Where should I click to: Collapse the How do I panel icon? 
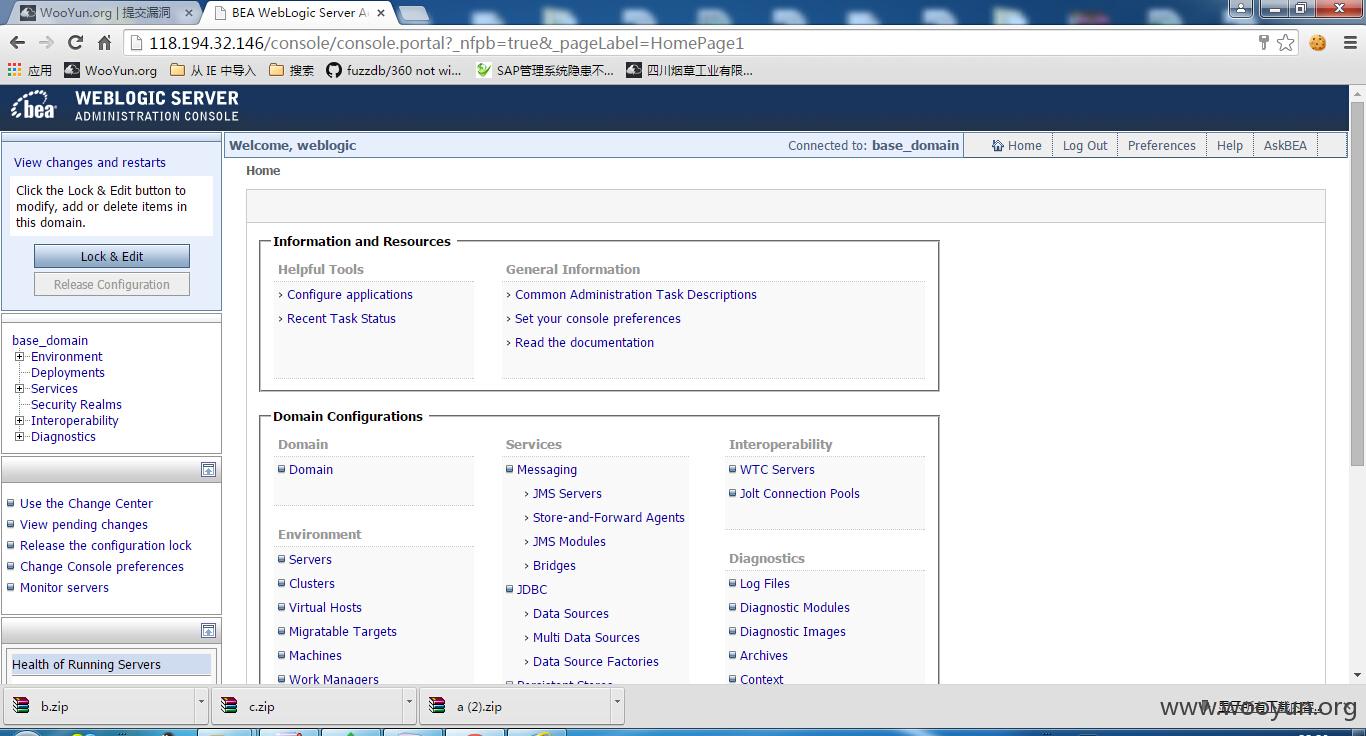click(208, 469)
